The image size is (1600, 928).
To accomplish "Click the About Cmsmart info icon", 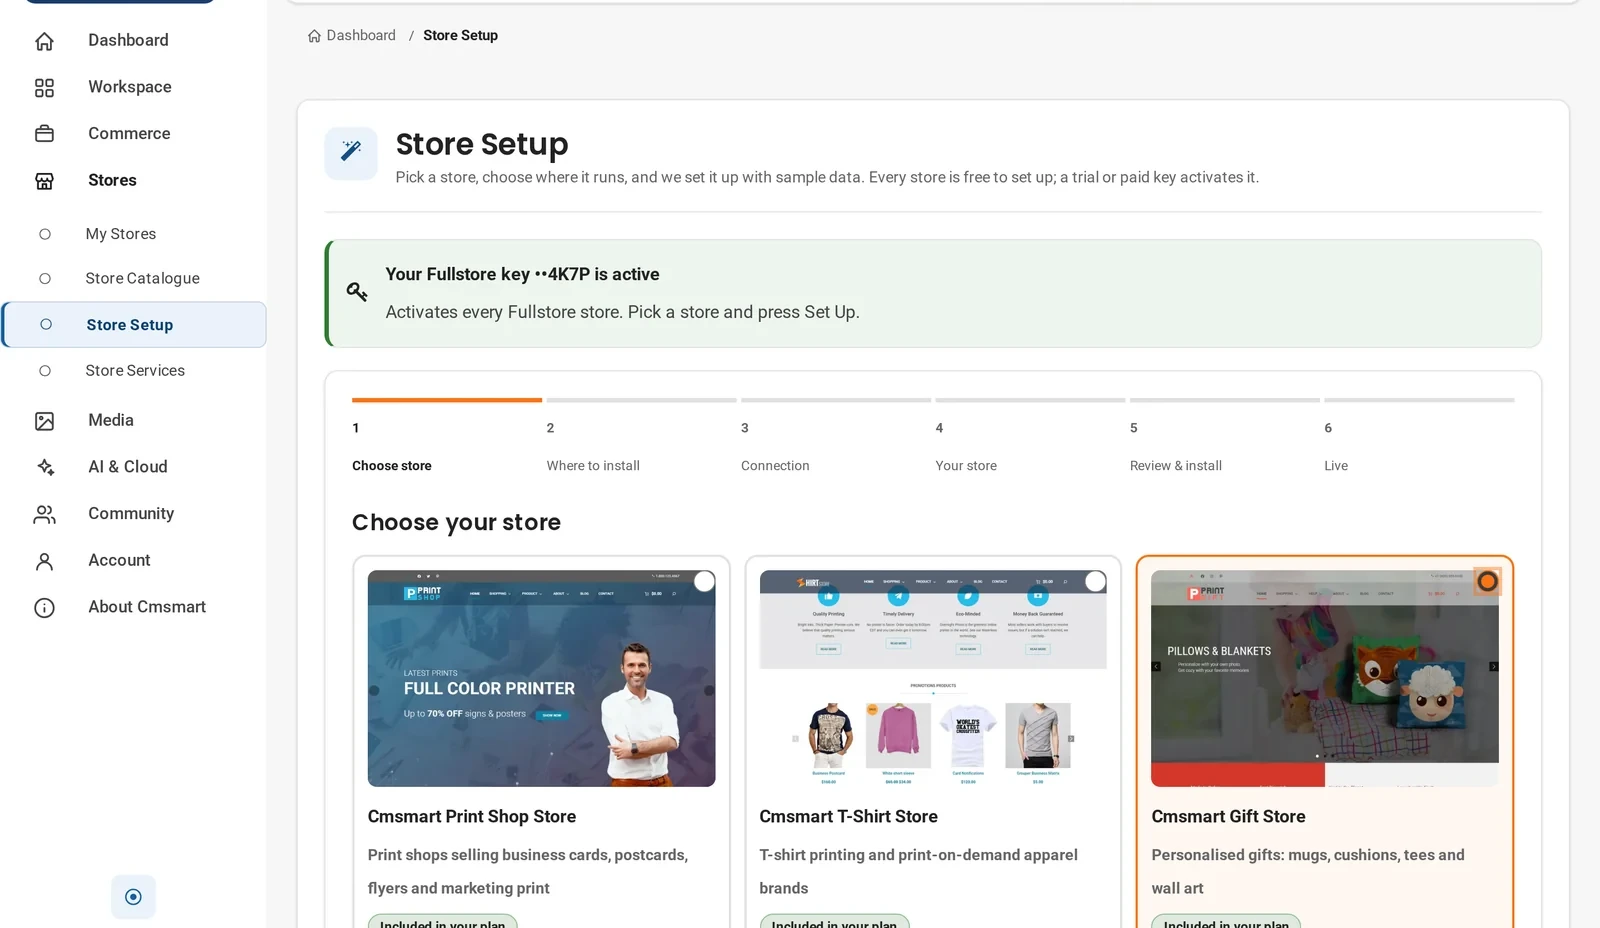I will [44, 608].
